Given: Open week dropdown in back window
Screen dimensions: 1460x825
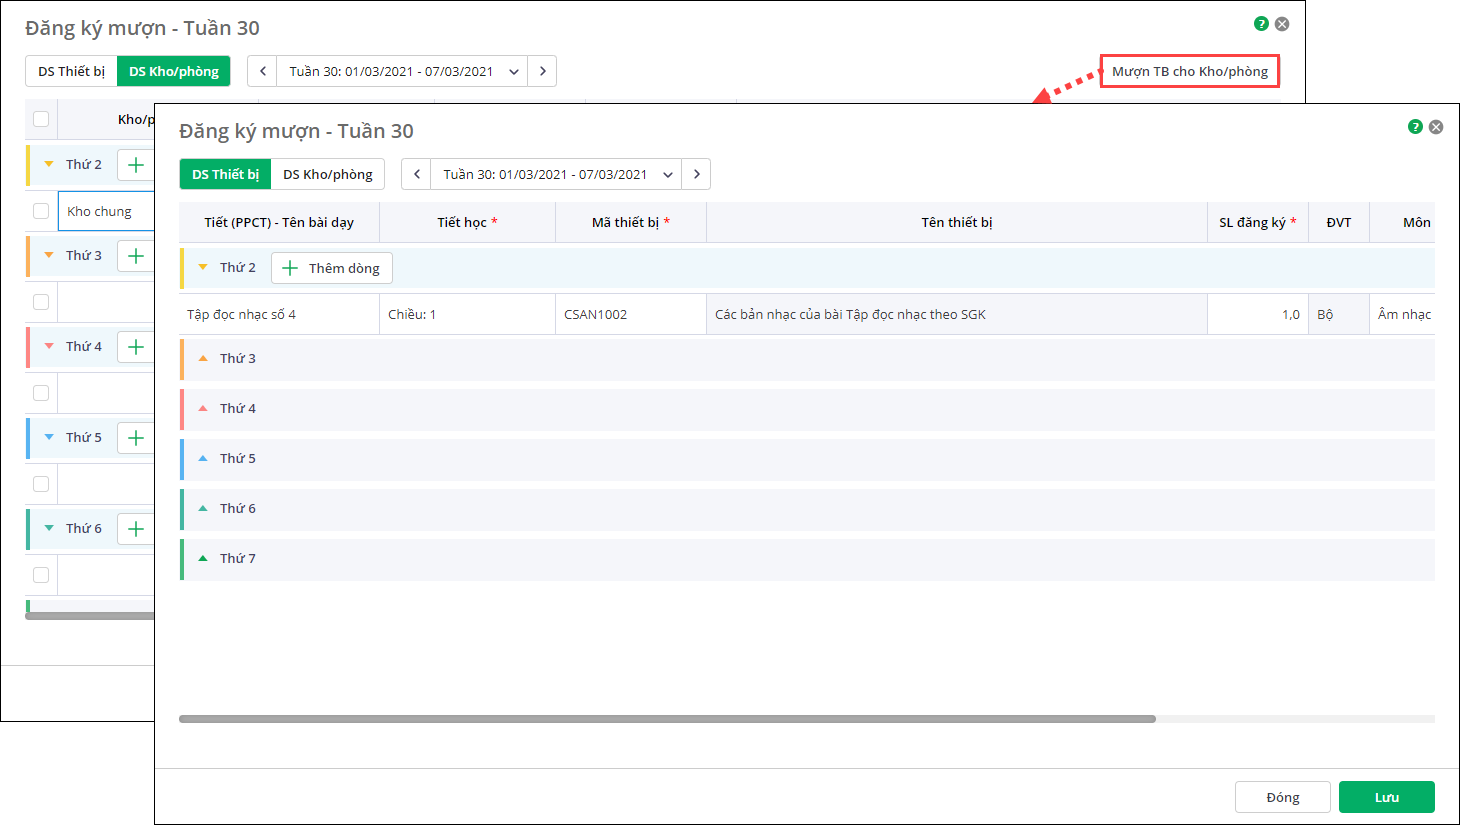Looking at the screenshot, I should coord(513,72).
